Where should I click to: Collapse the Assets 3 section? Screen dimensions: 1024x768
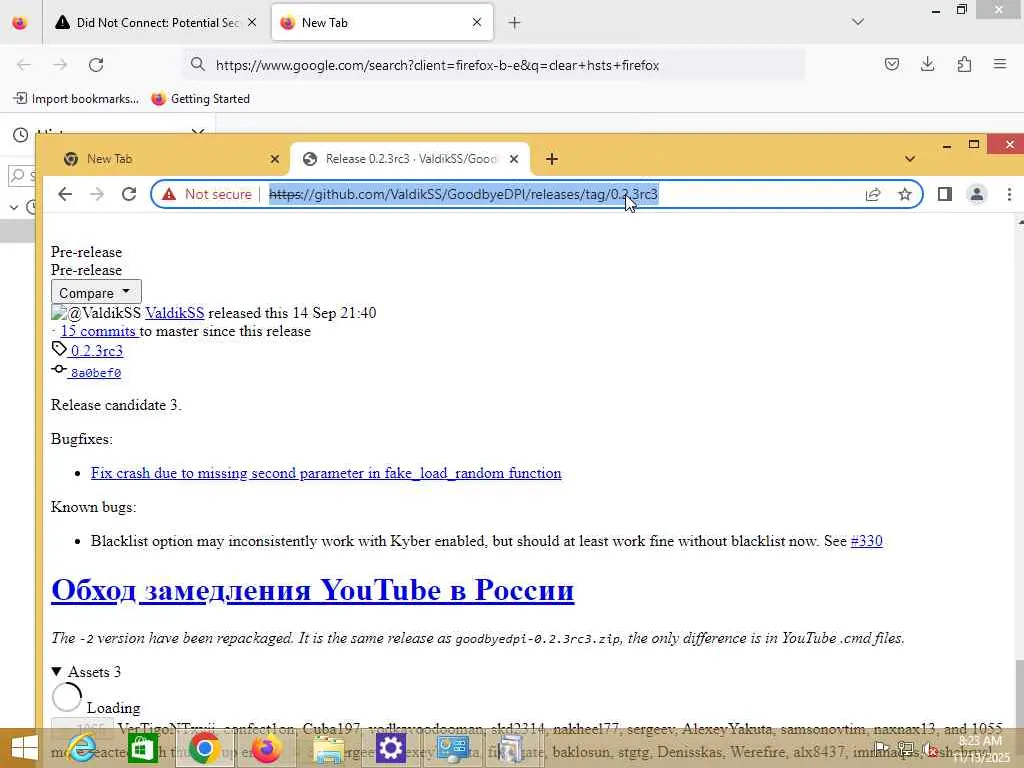[86, 671]
